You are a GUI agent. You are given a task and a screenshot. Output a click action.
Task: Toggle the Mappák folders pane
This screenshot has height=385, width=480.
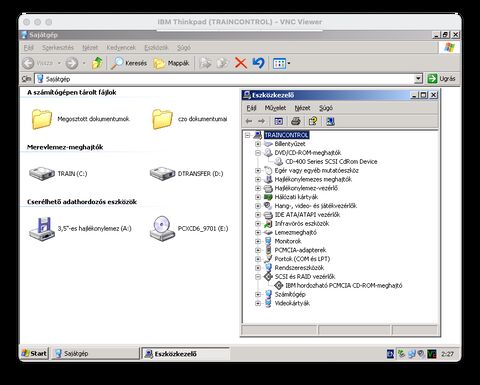(171, 63)
